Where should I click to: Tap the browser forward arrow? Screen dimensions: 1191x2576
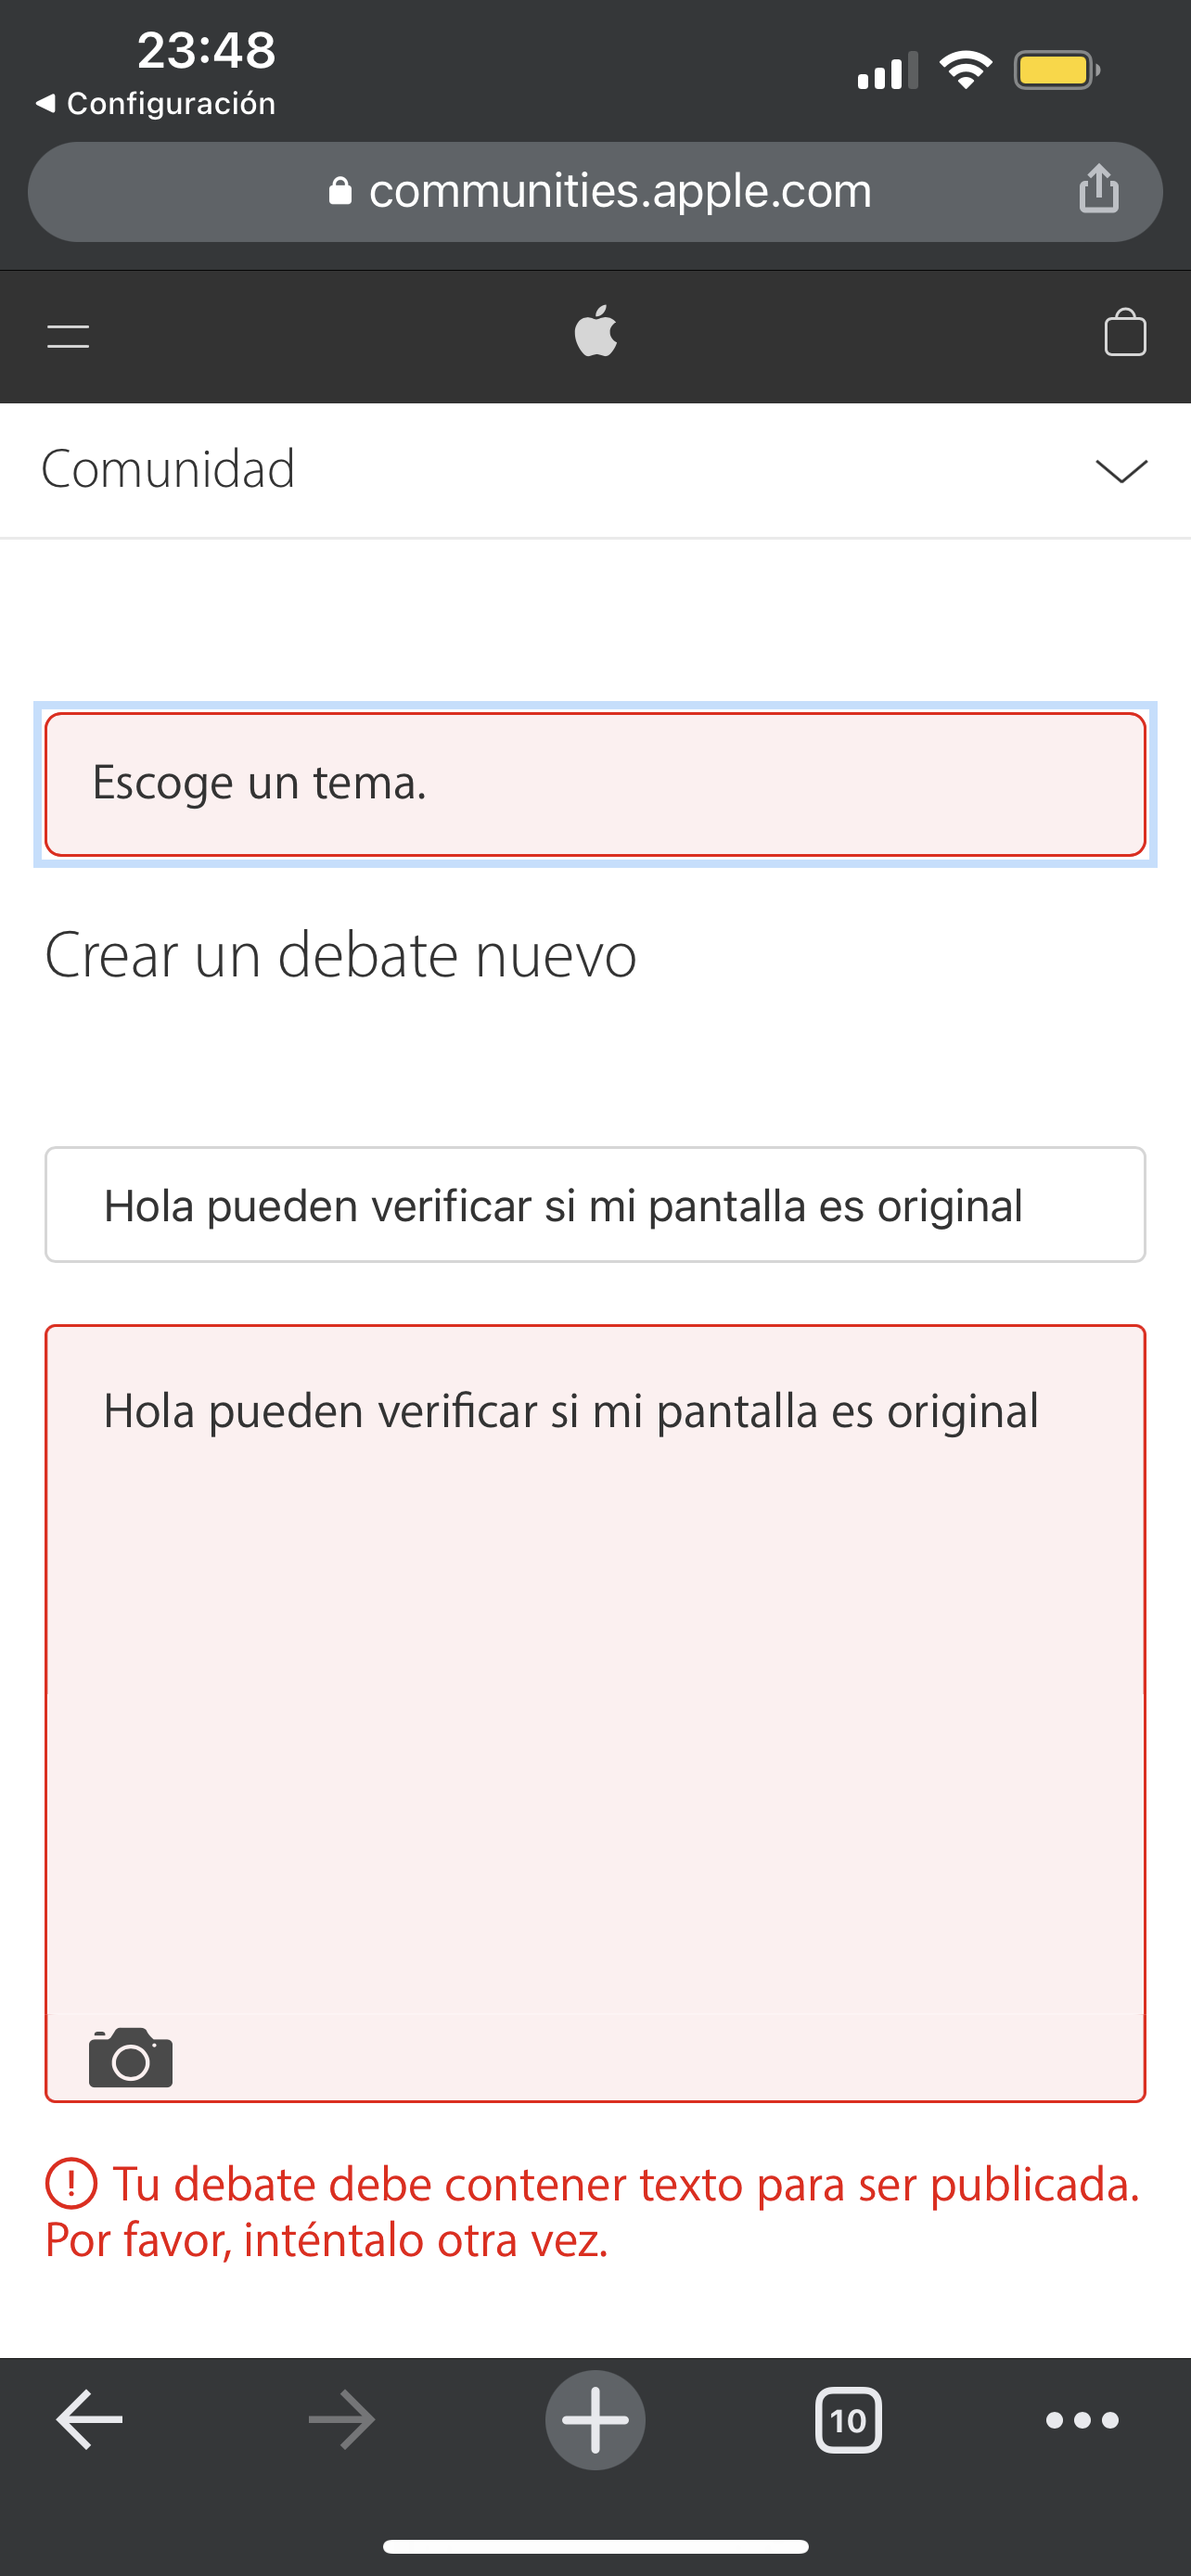[342, 2420]
